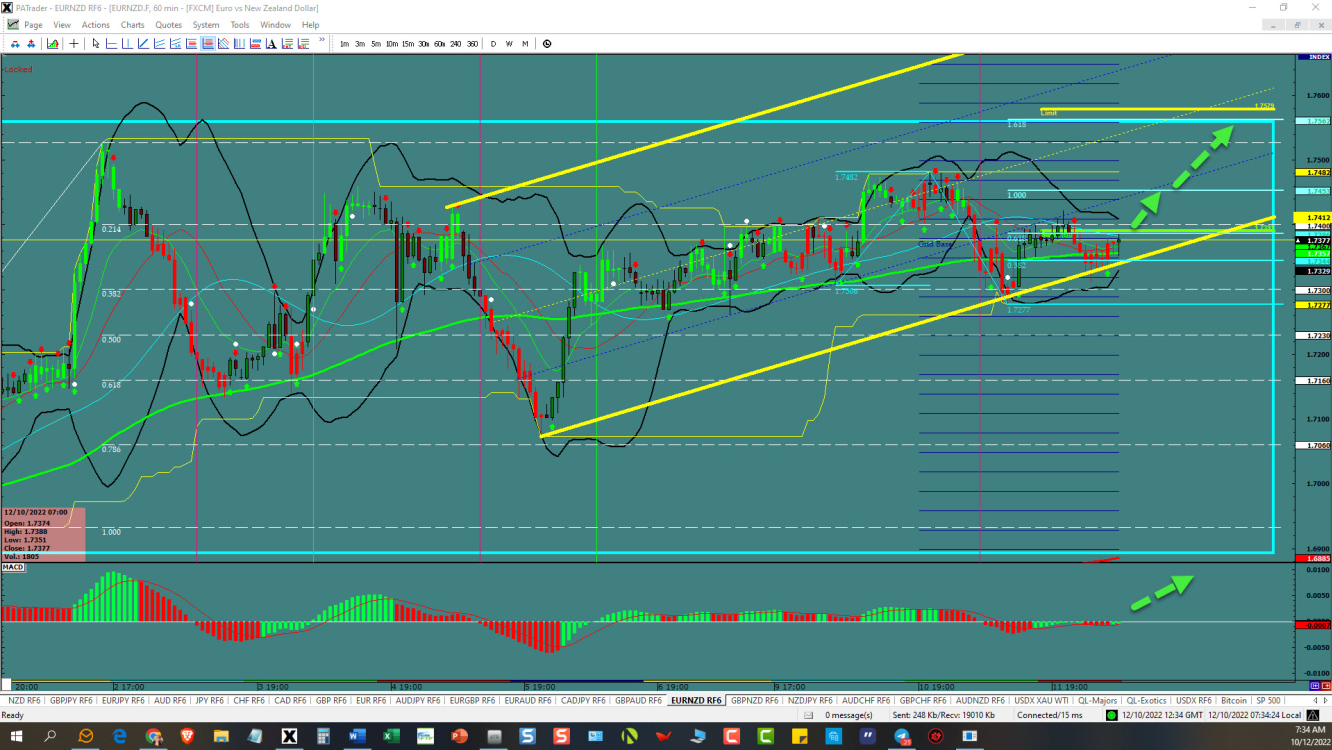Screen dimensions: 1332x750
Task: Open Microsoft Word from taskbar
Action: 356,736
